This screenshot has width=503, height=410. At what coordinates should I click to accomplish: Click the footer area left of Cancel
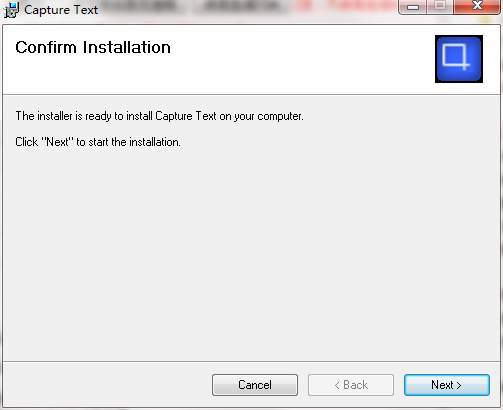pos(107,385)
